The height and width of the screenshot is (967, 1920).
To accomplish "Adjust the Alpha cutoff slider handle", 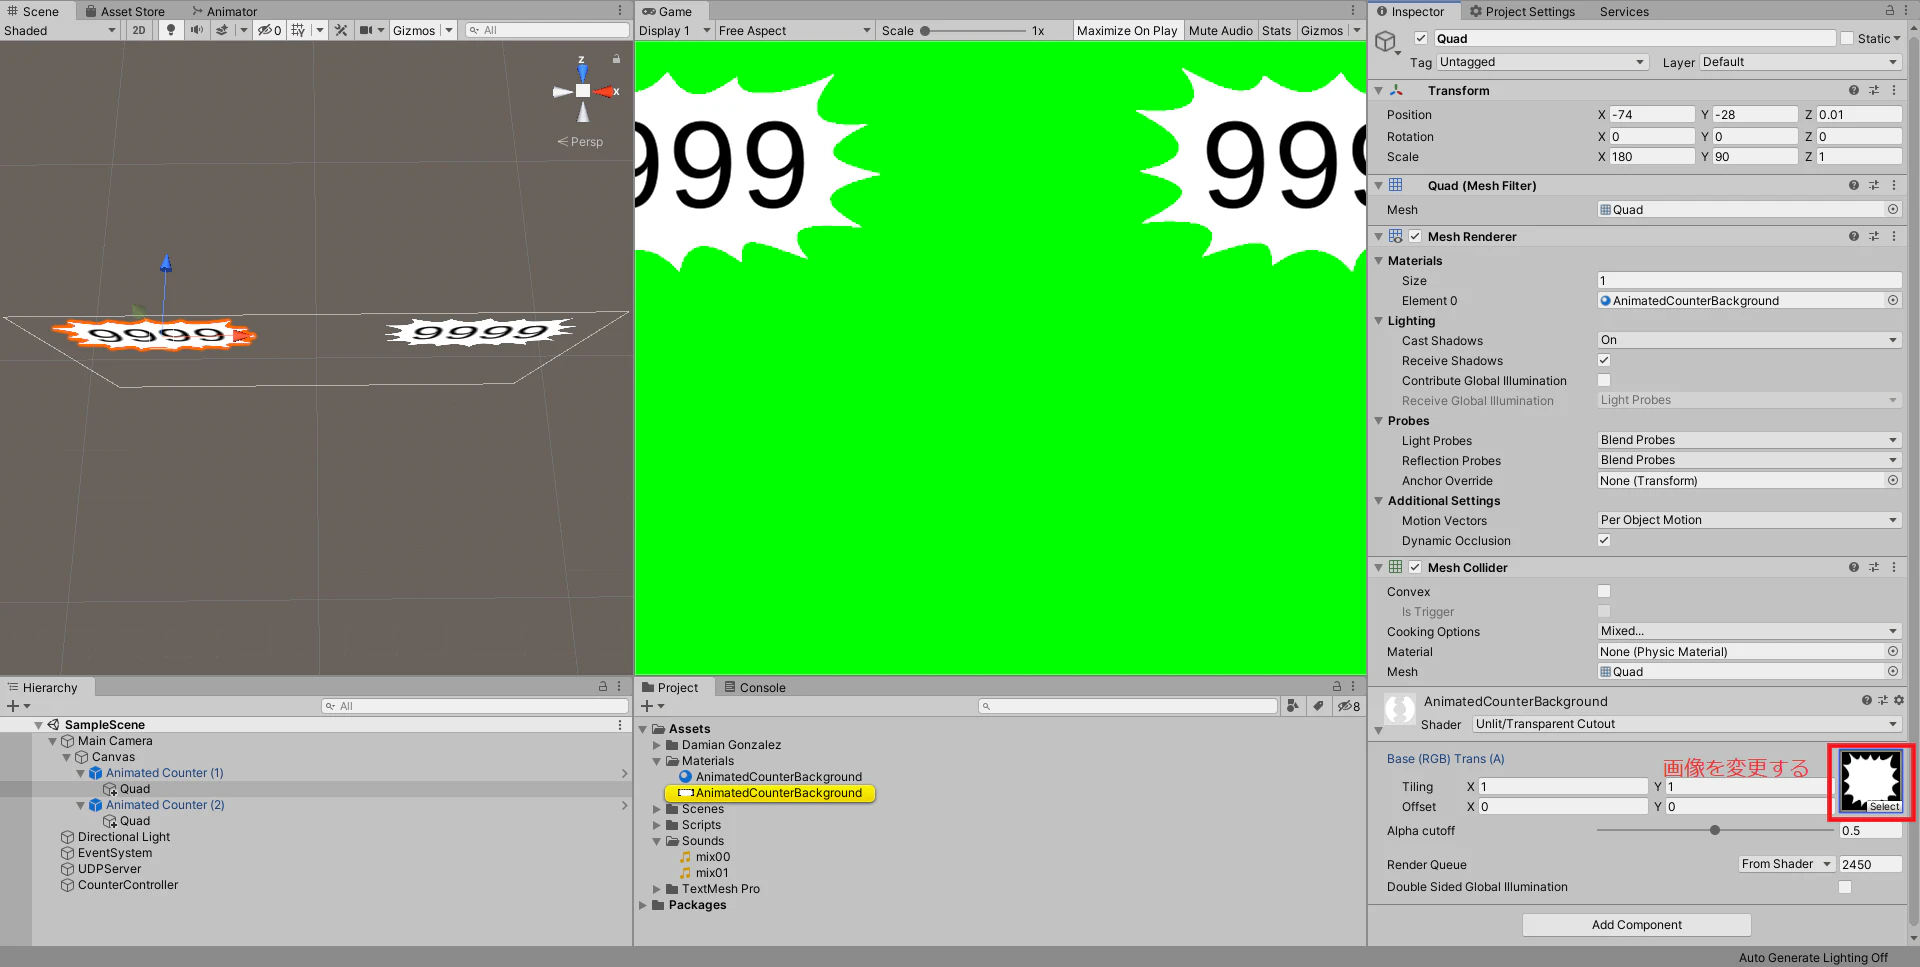I will 1715,830.
